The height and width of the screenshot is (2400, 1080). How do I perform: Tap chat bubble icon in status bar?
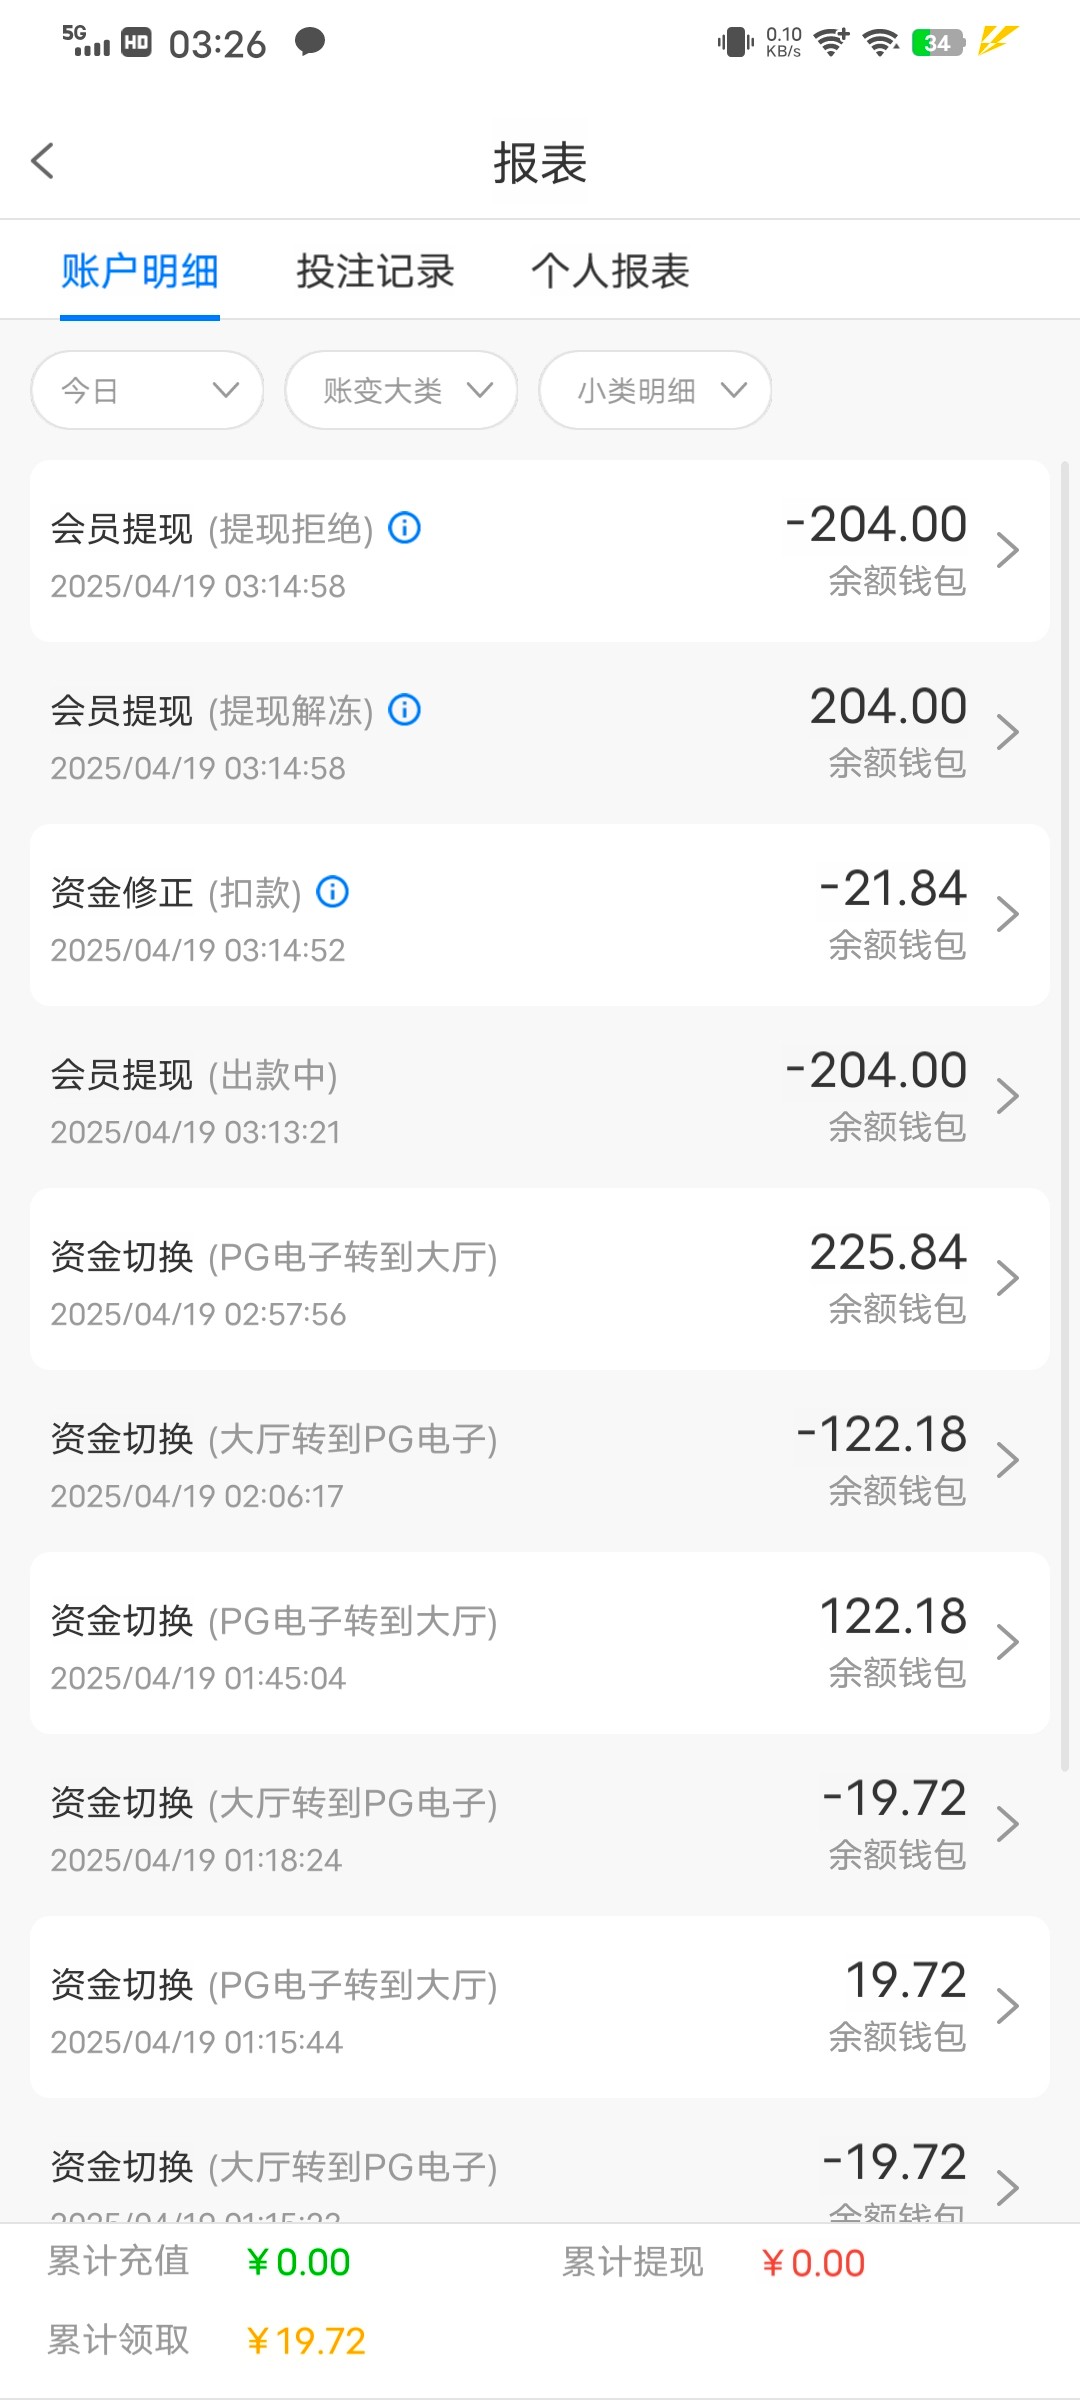pyautogui.click(x=310, y=42)
